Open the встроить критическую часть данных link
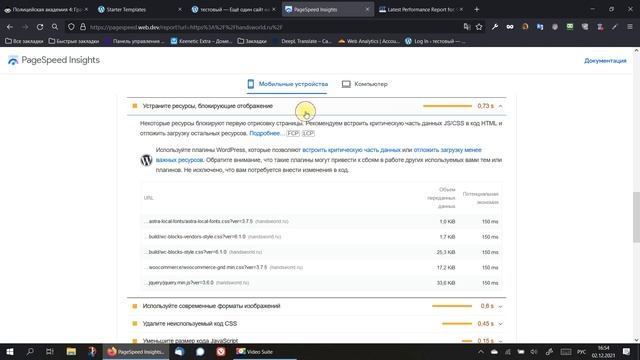This screenshot has height=360, width=640. (x=351, y=150)
